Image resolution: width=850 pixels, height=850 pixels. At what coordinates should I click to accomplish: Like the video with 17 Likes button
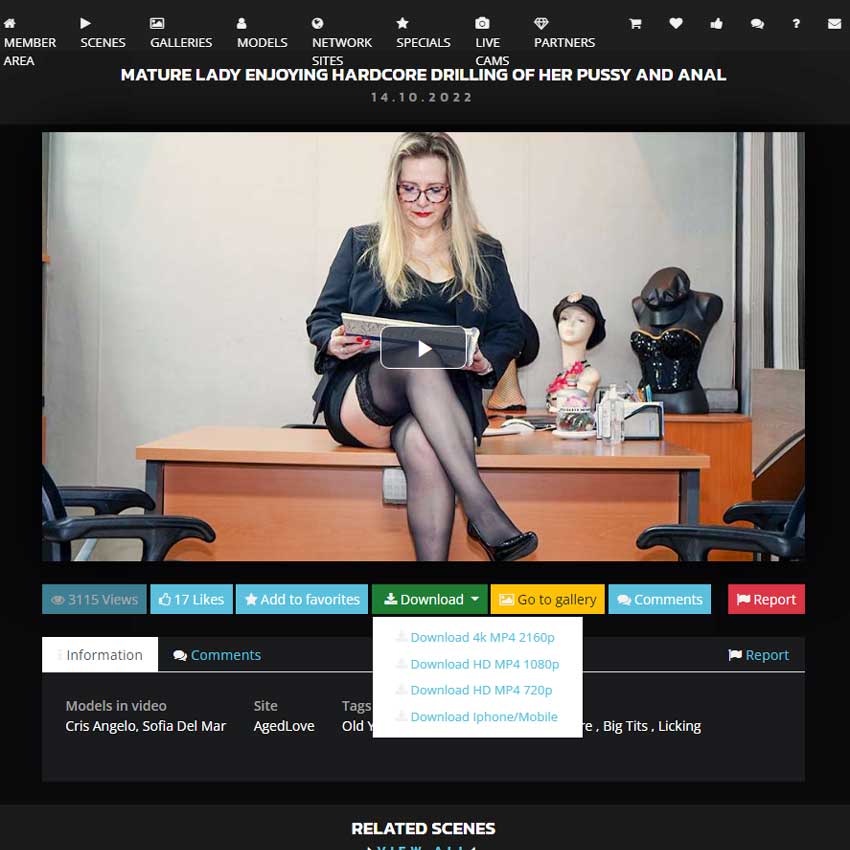[x=191, y=599]
